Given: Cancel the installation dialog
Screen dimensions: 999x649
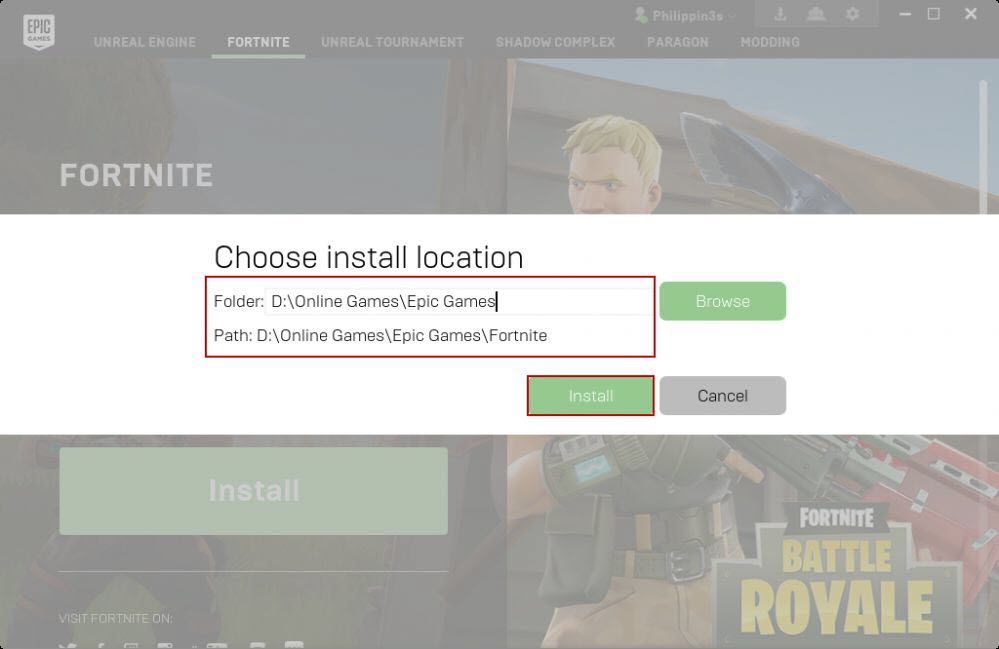Looking at the screenshot, I should 723,395.
